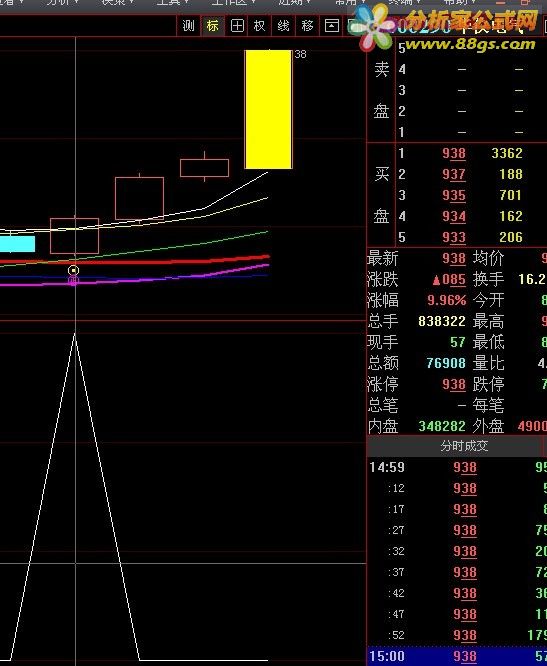This screenshot has height=666, width=547.
Task: Click buy level 2 volume 188
Action: coord(511,175)
